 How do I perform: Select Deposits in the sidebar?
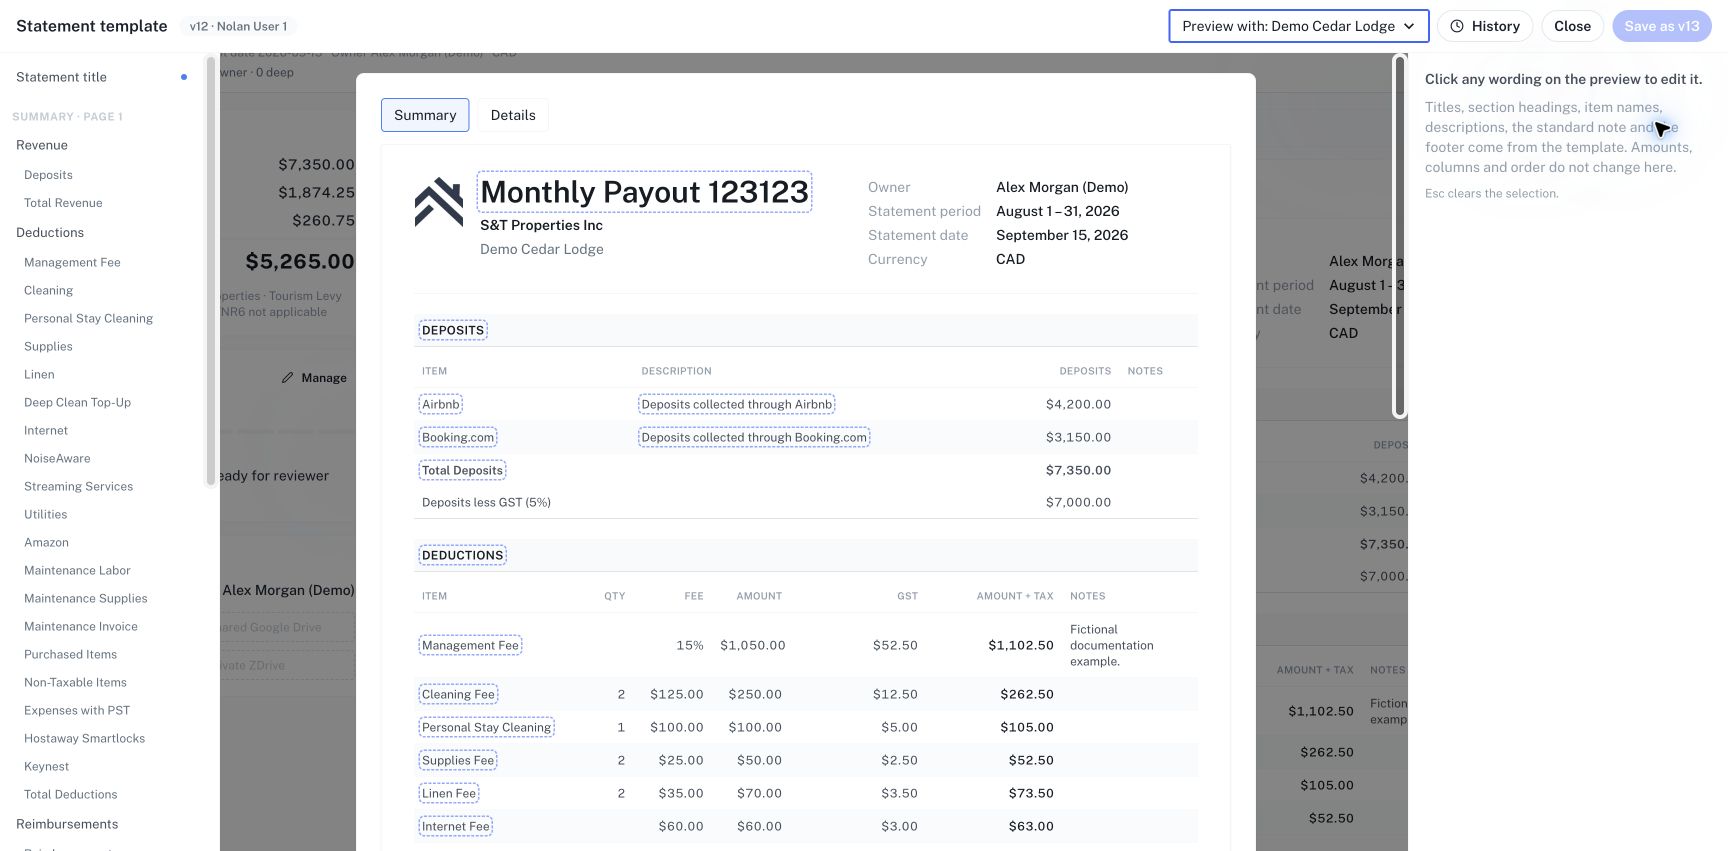pyautogui.click(x=48, y=175)
